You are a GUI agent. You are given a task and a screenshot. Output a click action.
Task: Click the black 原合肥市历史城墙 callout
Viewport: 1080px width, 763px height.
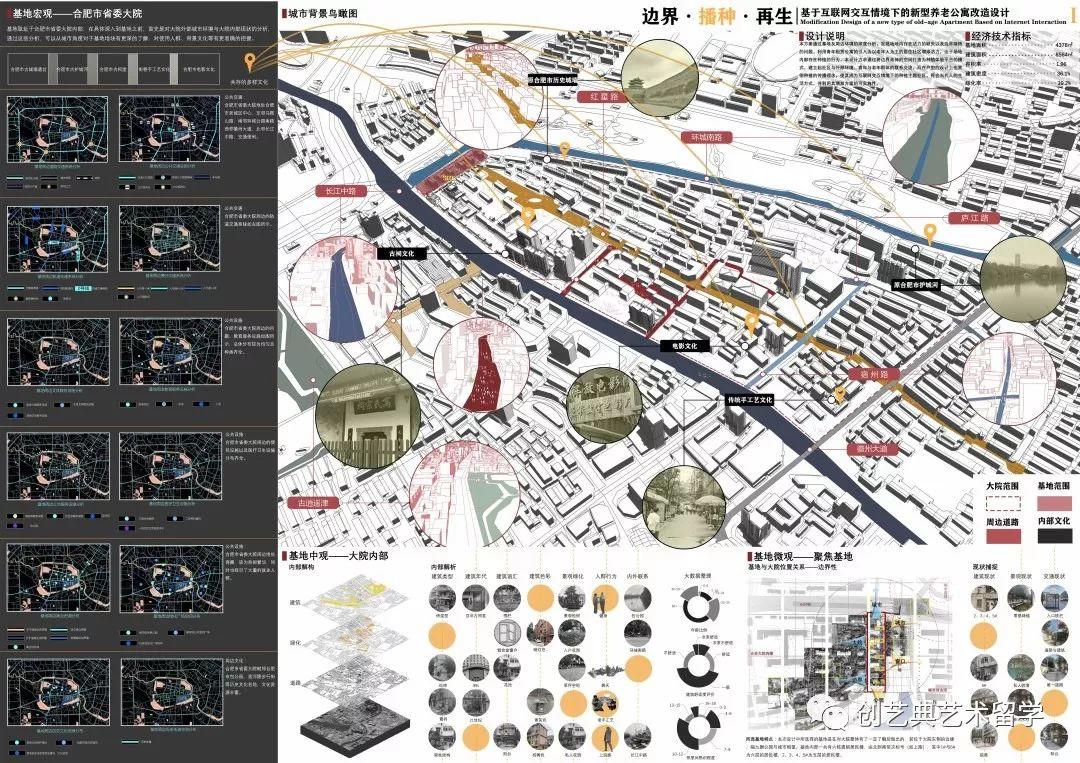(552, 80)
